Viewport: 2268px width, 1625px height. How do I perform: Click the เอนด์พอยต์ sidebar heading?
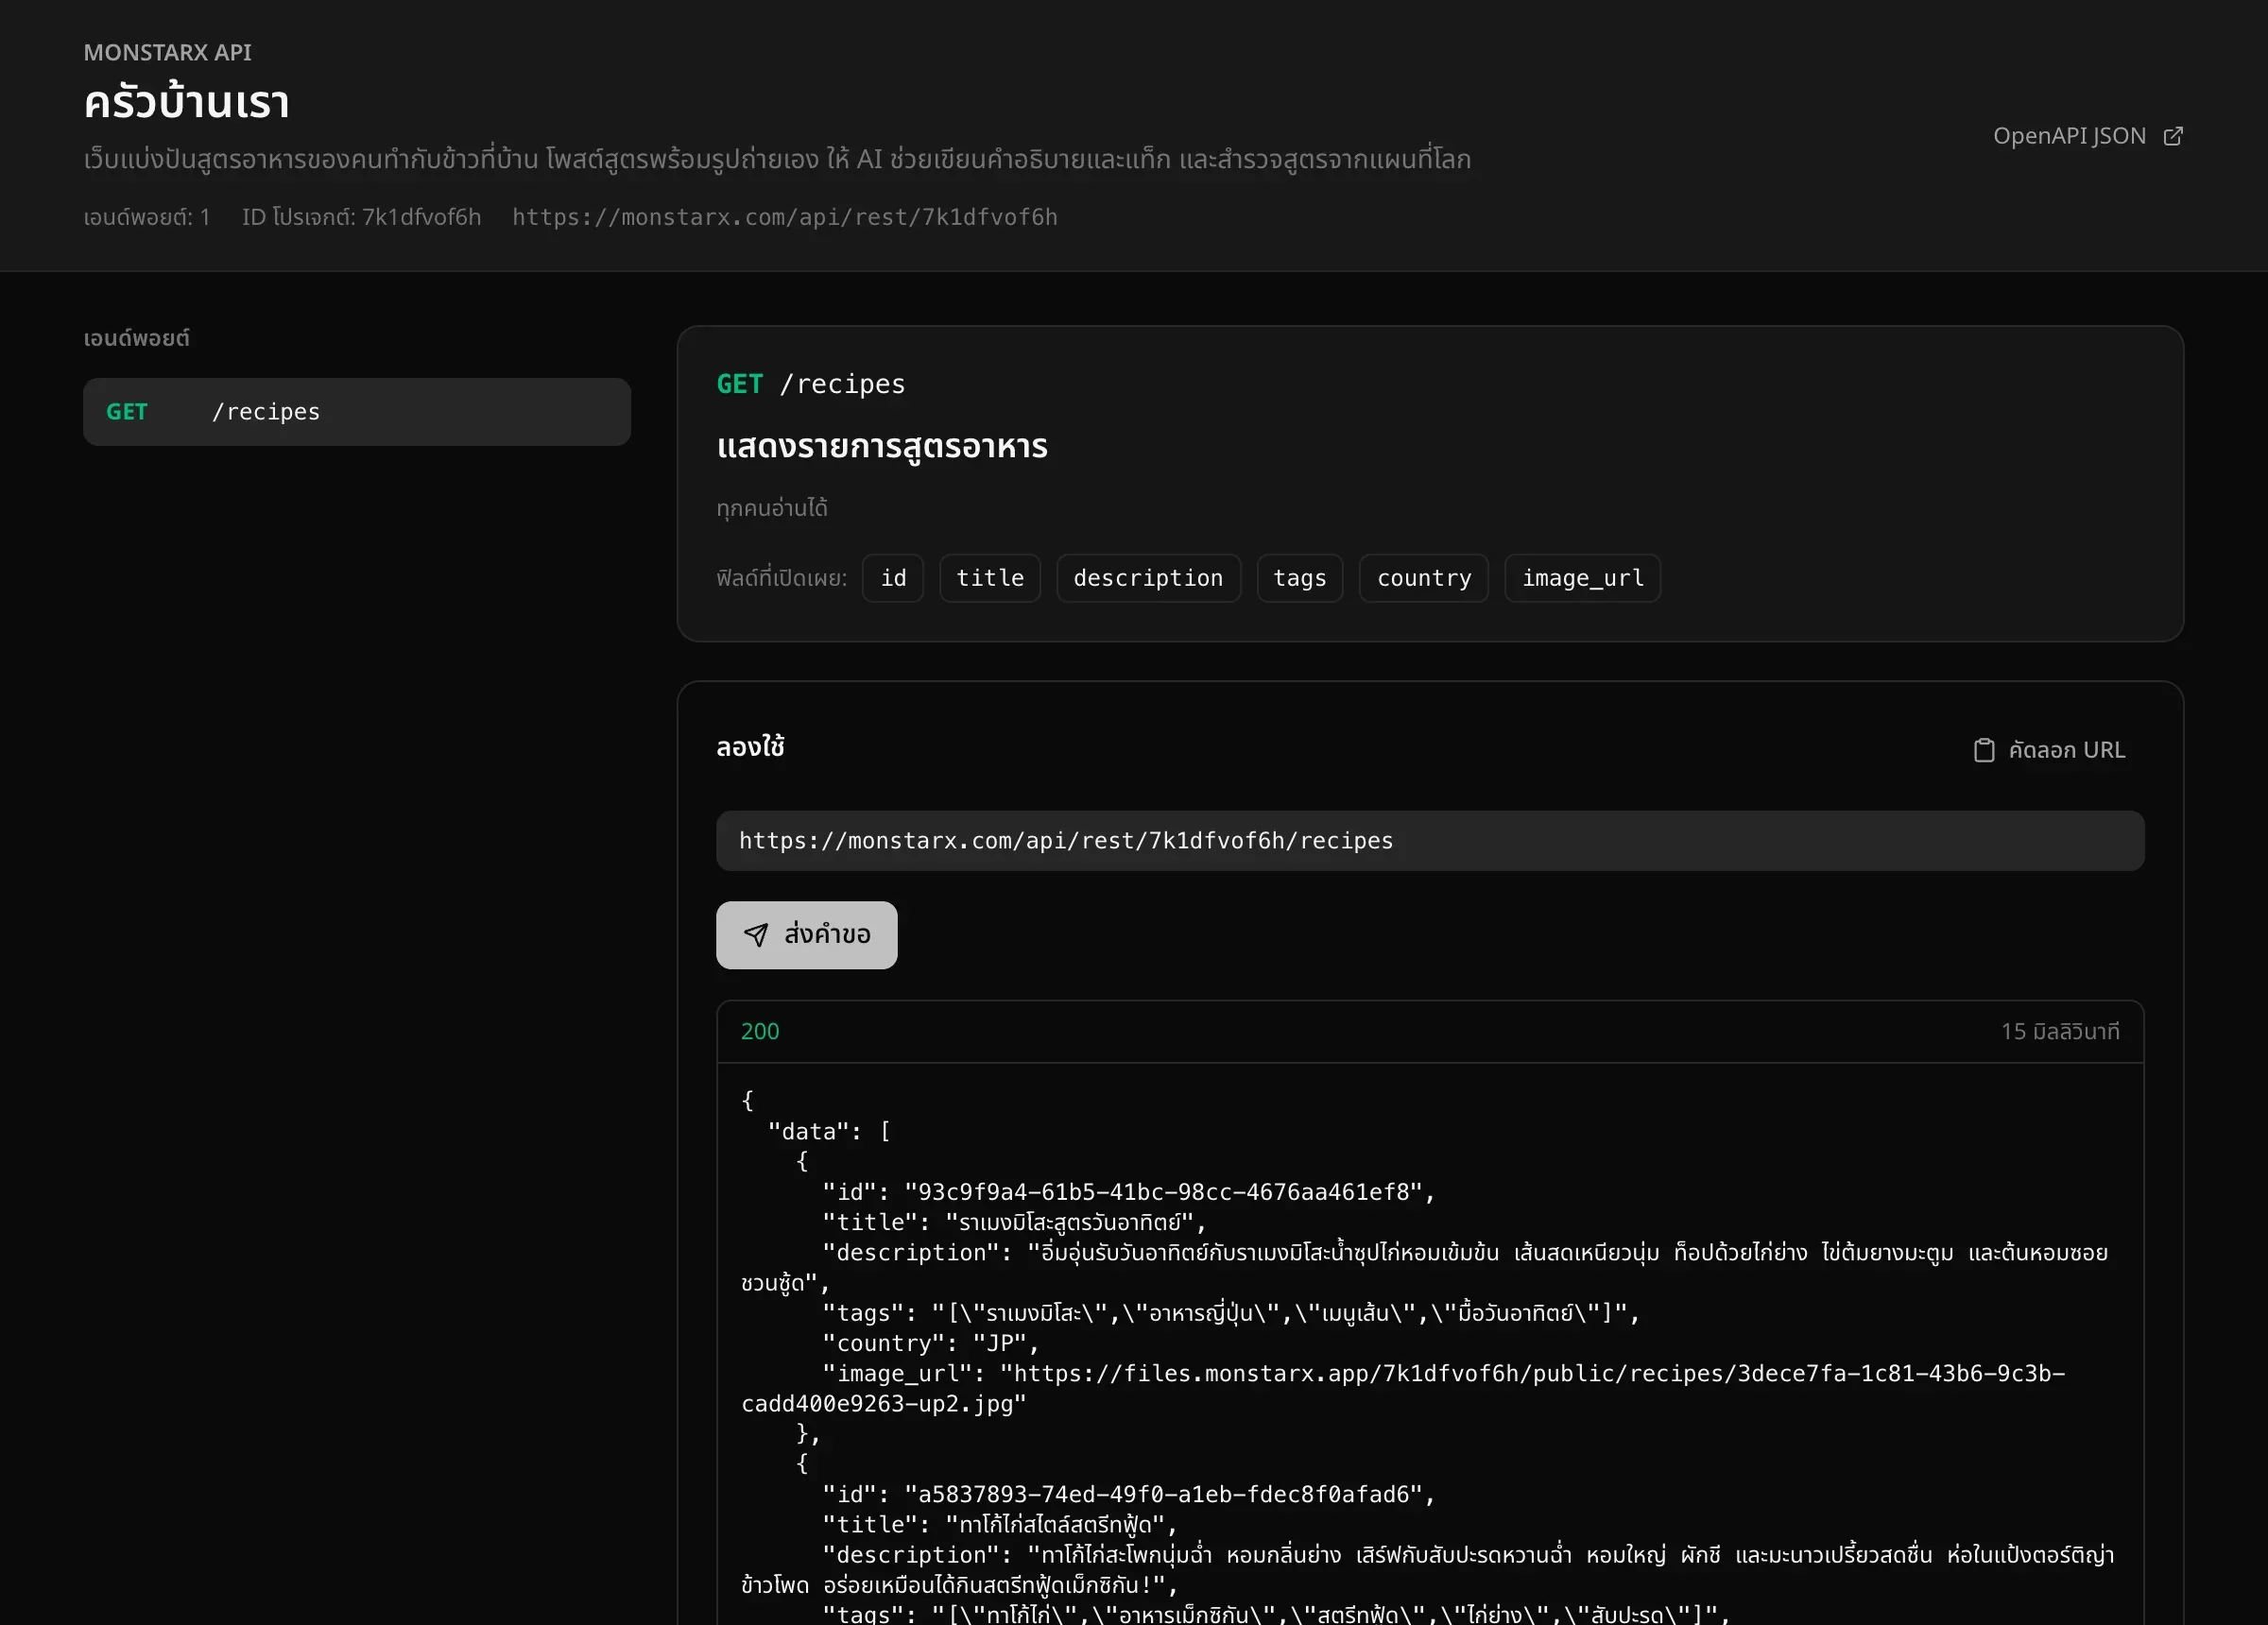(x=136, y=338)
